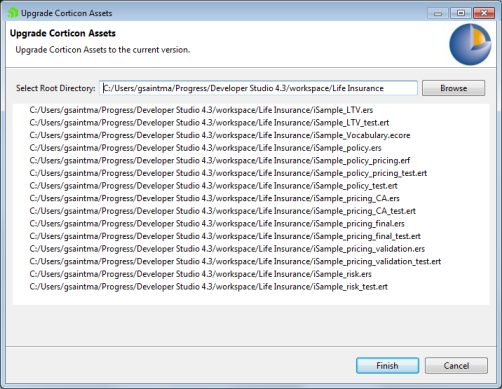Select the iSample_policy_pricing.erf file path
Viewport: 502px width, 389px height.
[220, 161]
